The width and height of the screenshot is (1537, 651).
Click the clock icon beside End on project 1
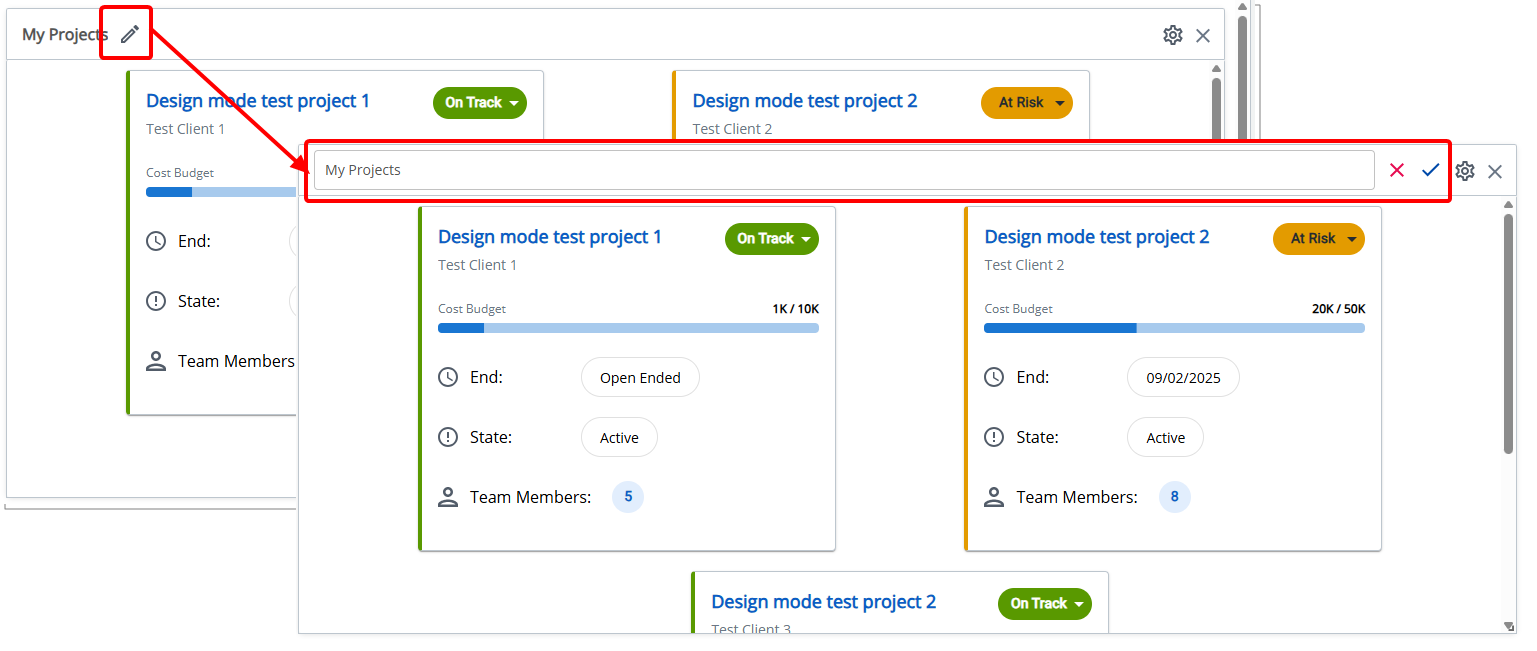click(448, 377)
